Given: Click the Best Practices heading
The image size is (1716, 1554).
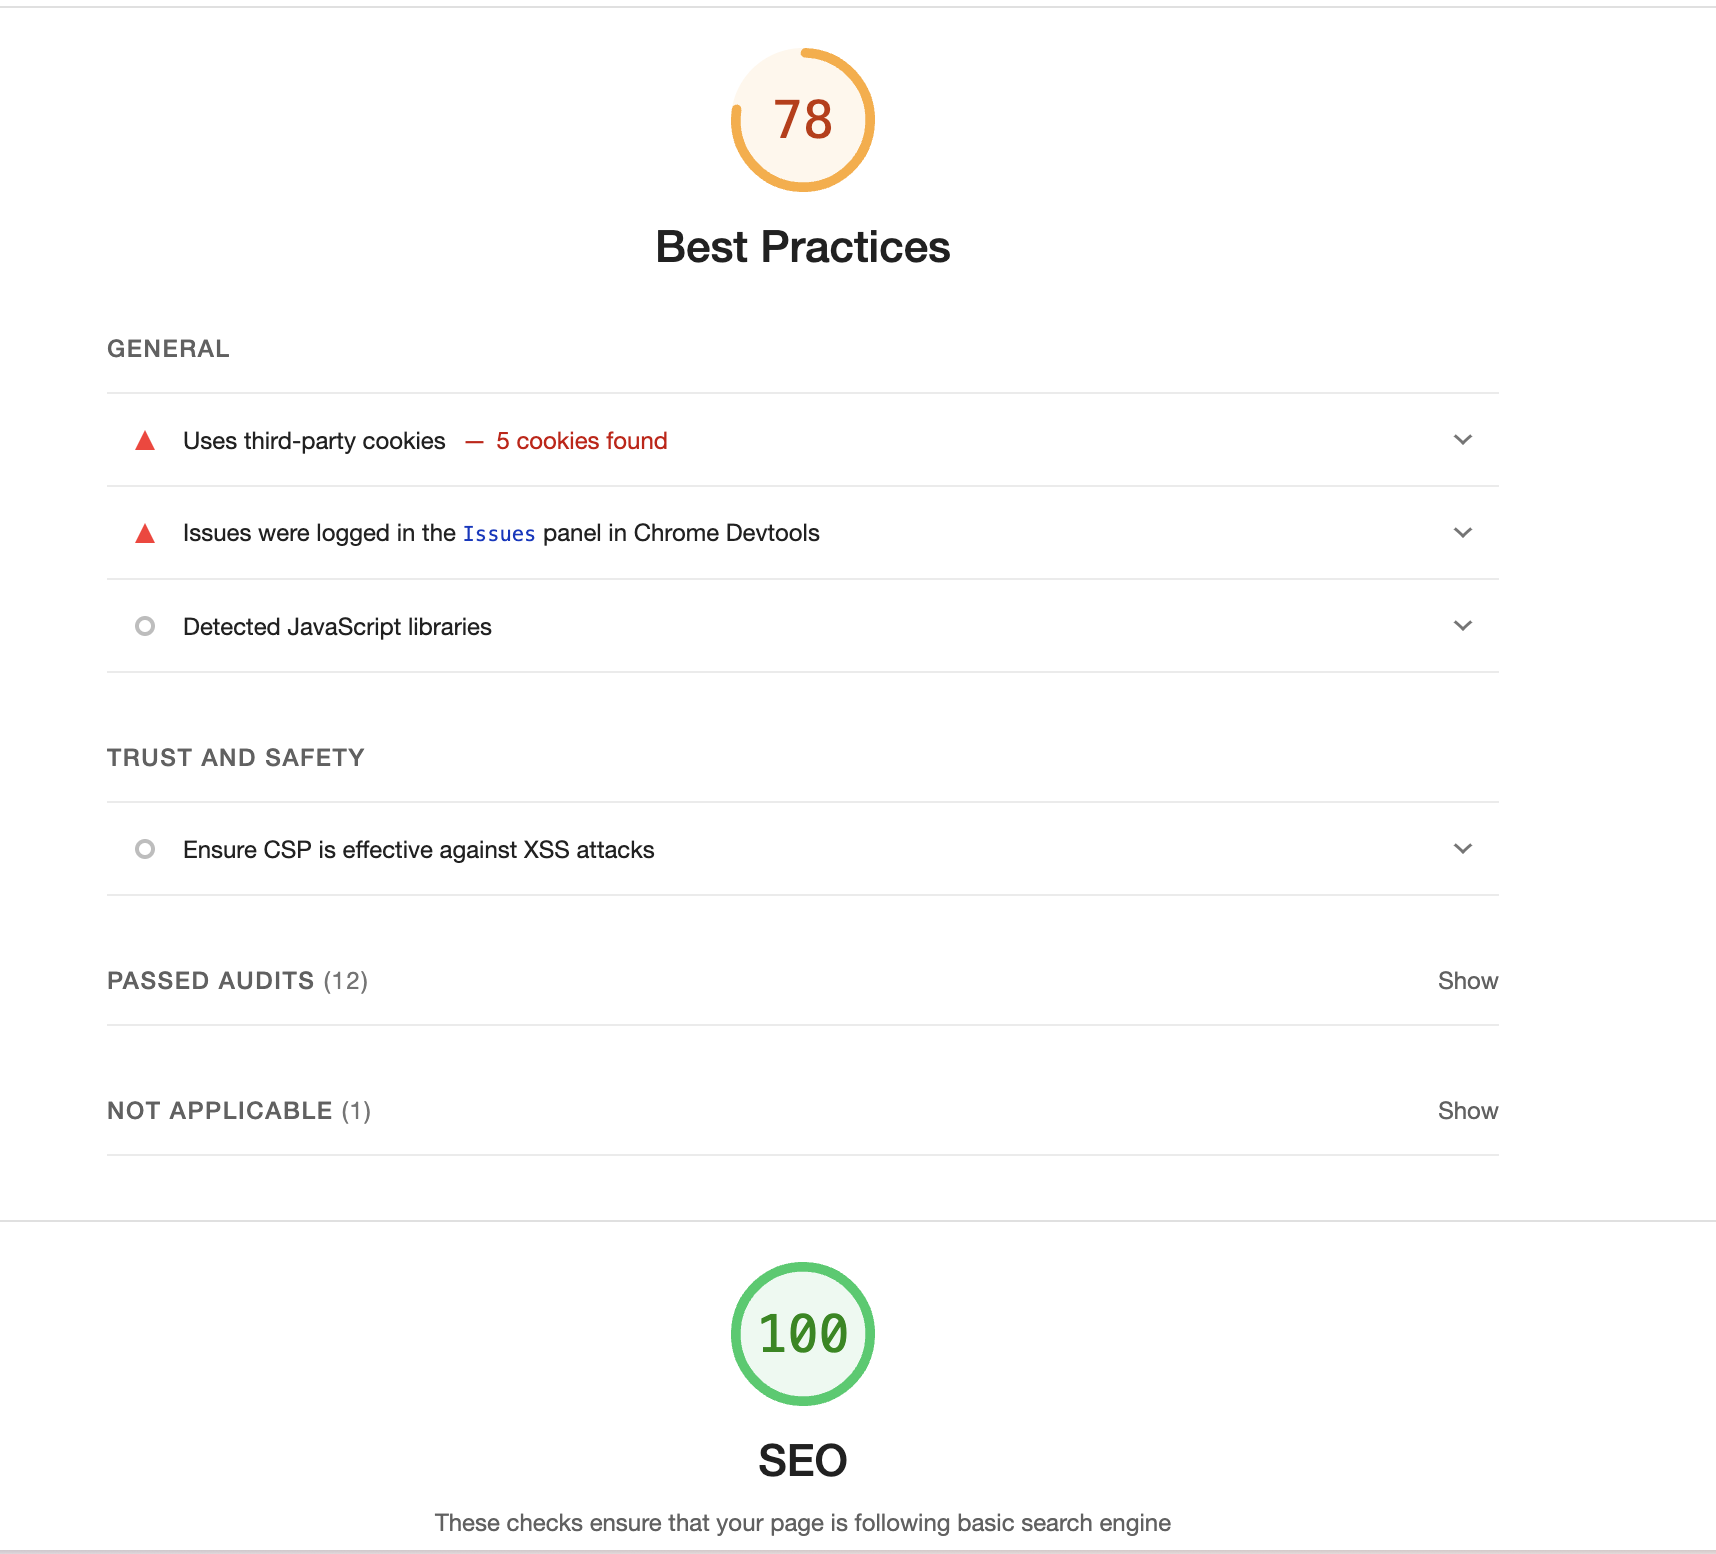Looking at the screenshot, I should pyautogui.click(x=803, y=247).
